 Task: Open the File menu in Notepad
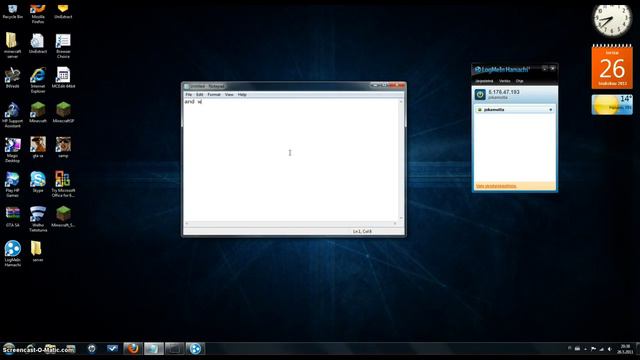pyautogui.click(x=189, y=95)
